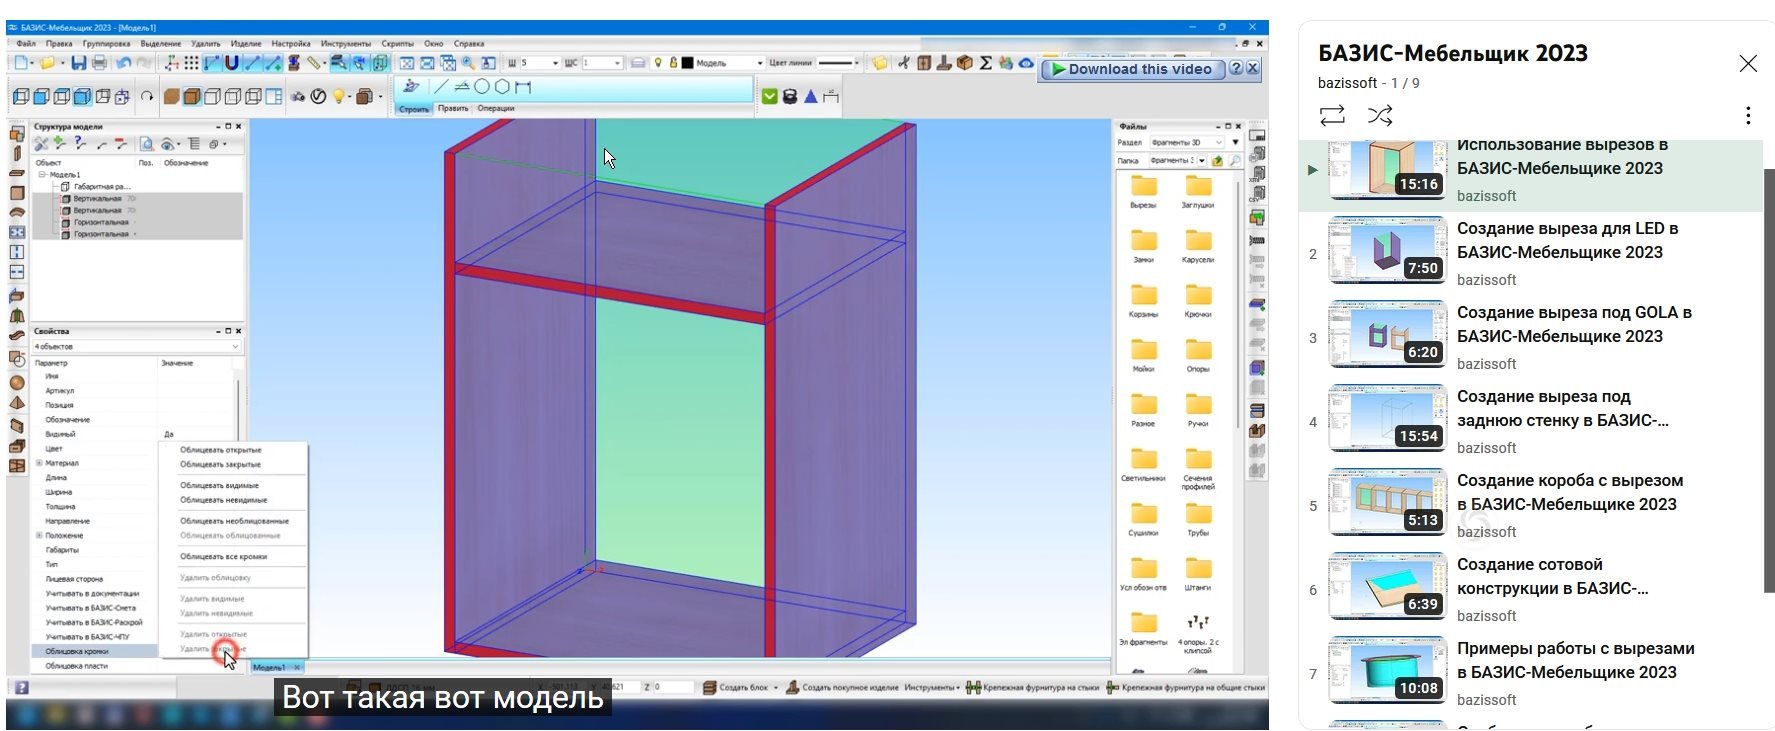The image size is (1775, 731).
Task: Switch to the Операции tab
Action: pos(496,108)
